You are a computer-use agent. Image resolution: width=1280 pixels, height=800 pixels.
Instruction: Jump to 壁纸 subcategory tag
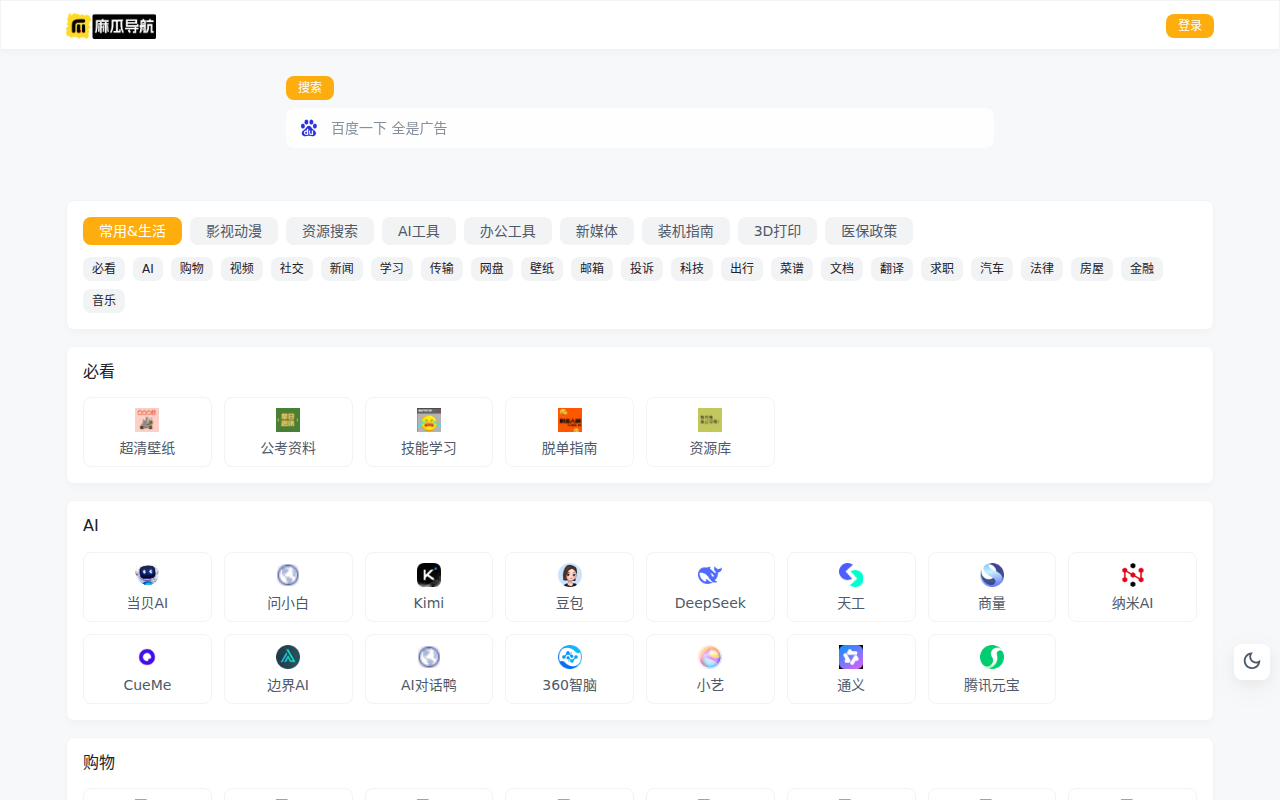pos(542,269)
